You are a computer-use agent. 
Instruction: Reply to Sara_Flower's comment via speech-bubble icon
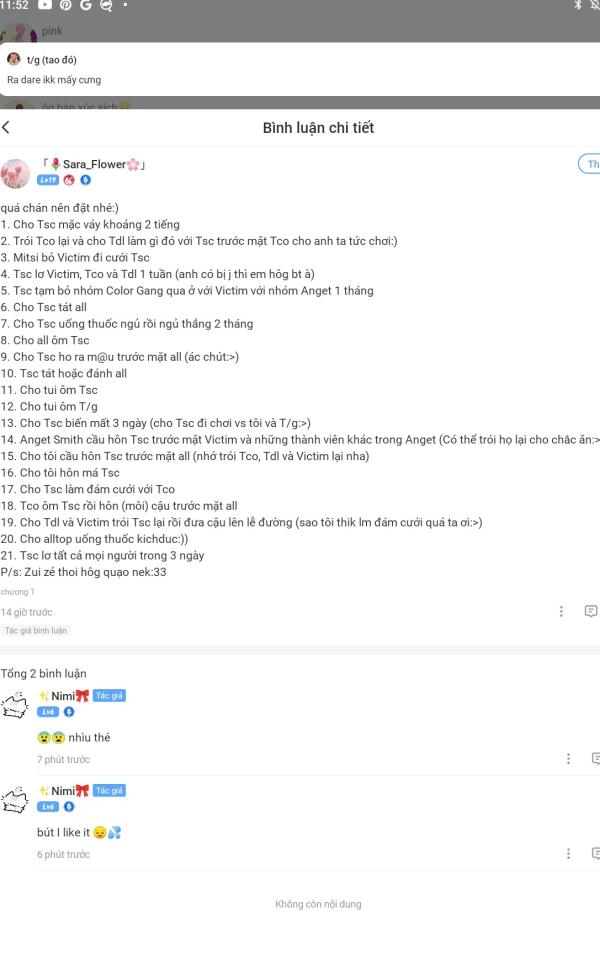tap(591, 611)
